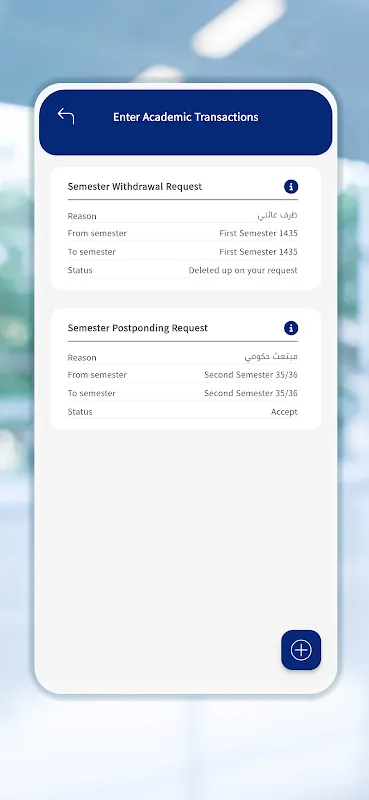Tap Arabic reason text in withdrawal card

point(278,216)
